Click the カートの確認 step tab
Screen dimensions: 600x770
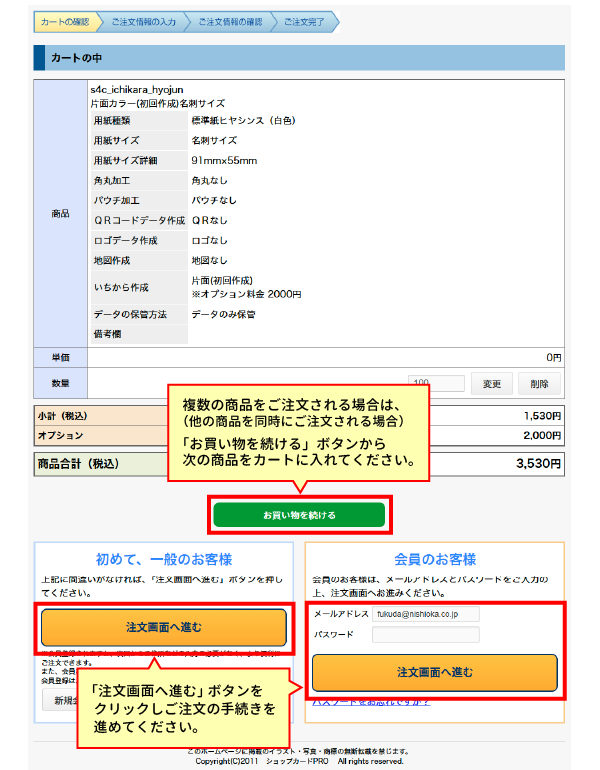(x=65, y=22)
